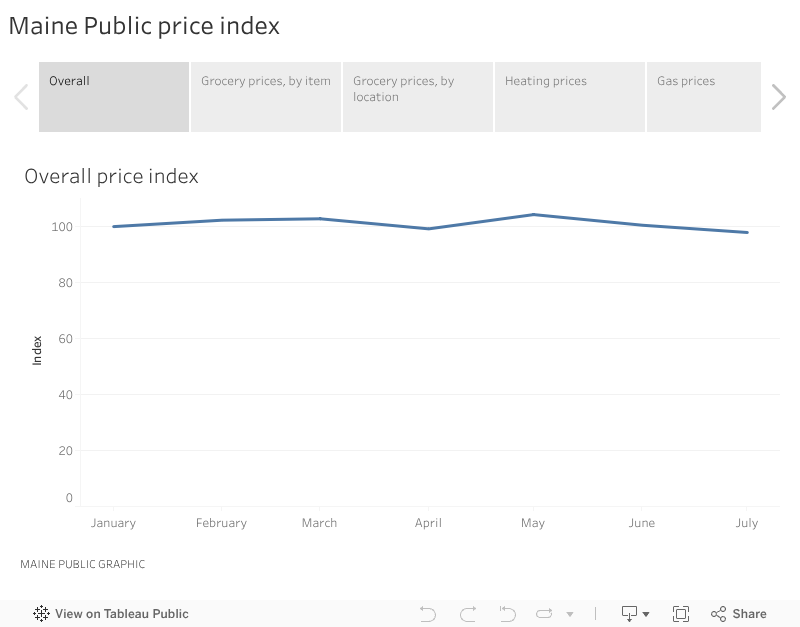Click the May peak on the line

point(533,215)
